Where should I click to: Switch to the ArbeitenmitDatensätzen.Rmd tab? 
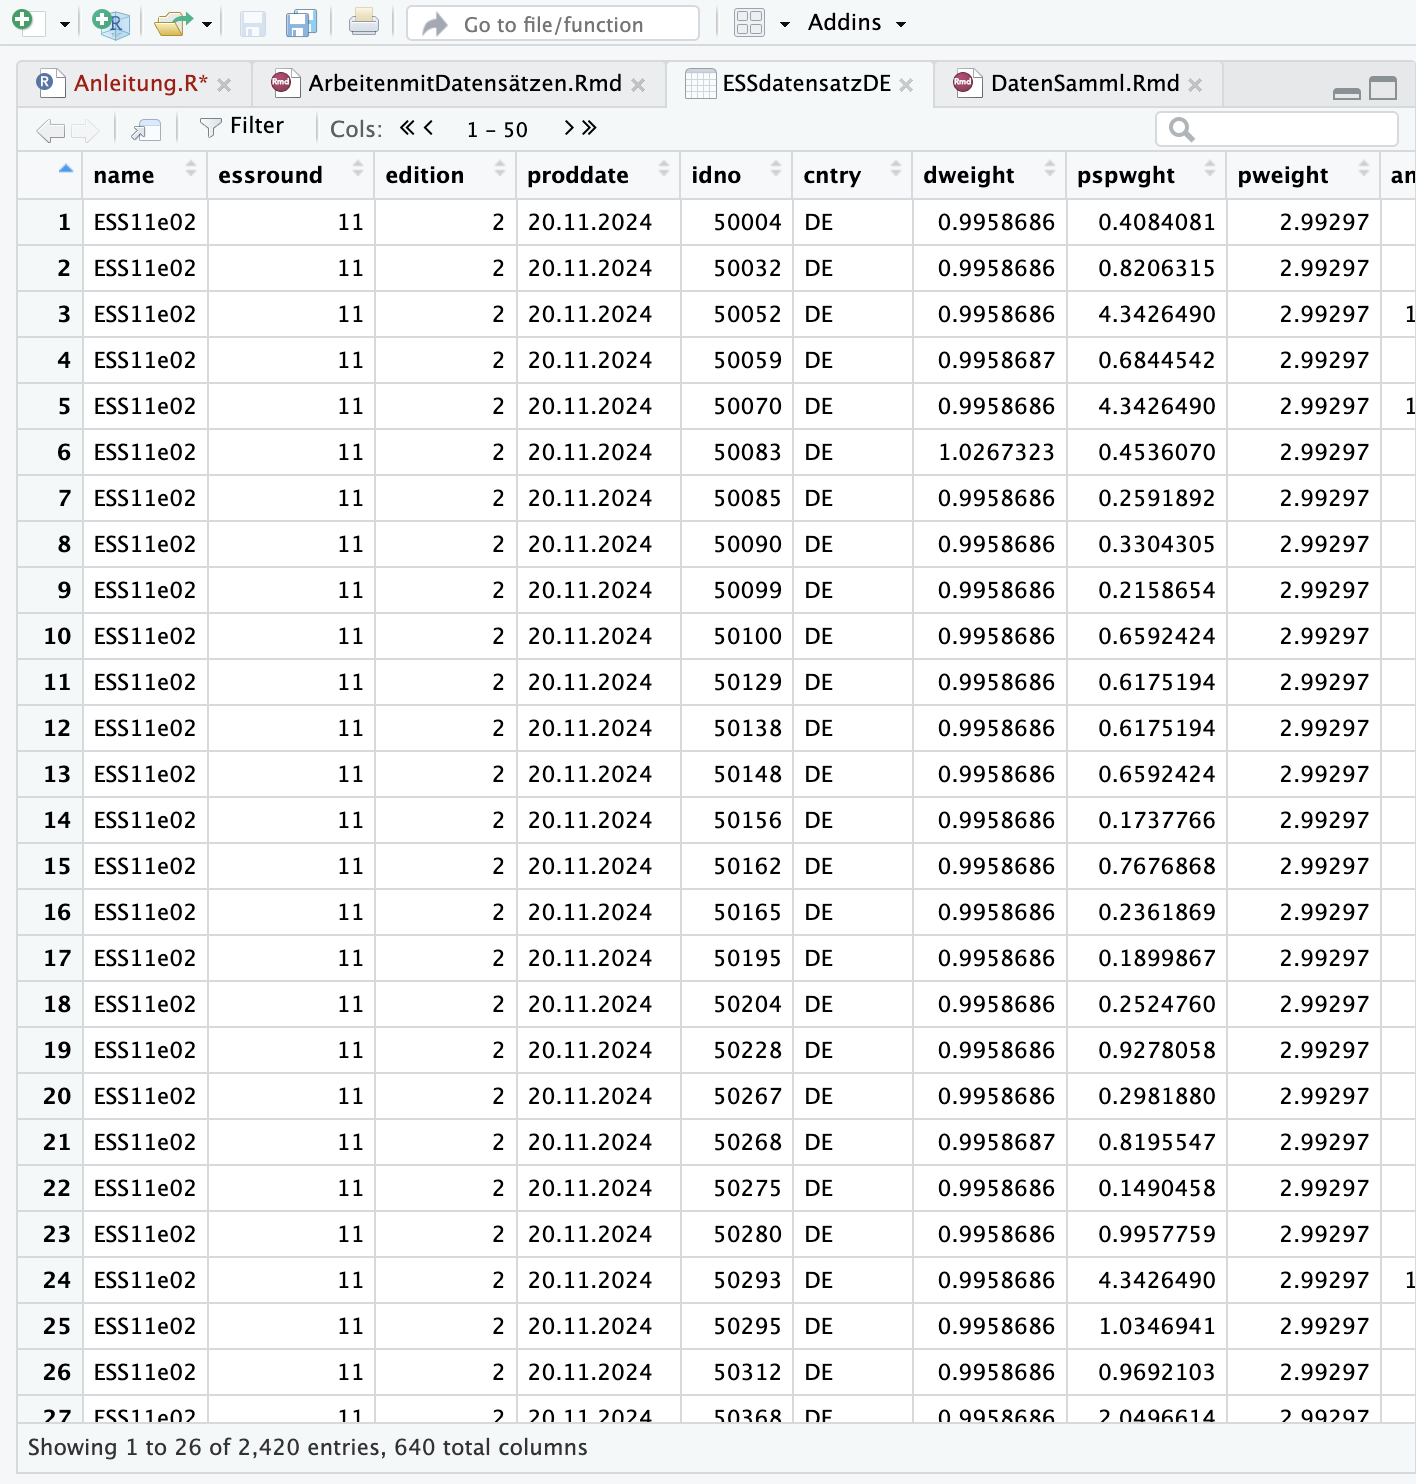[x=465, y=84]
